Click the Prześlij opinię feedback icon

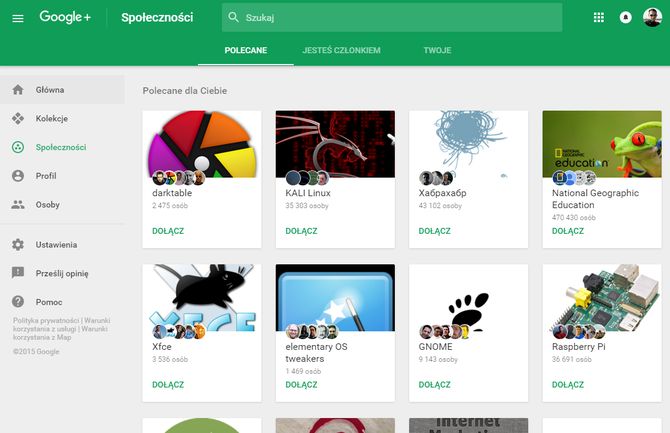pos(18,273)
